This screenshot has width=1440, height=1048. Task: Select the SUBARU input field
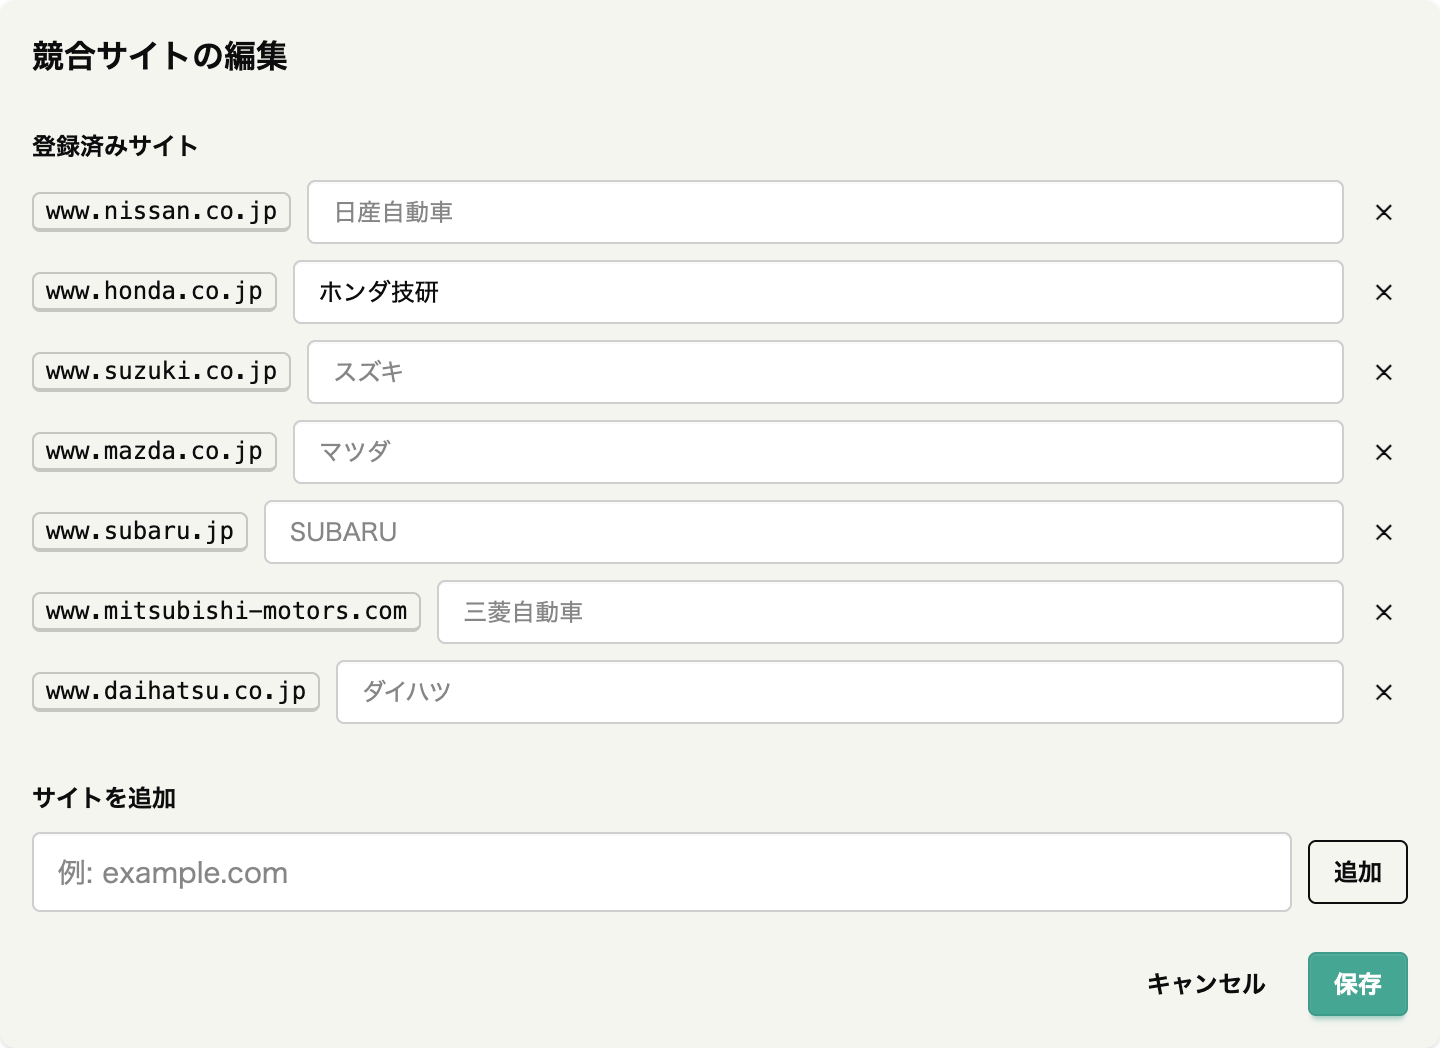(803, 532)
